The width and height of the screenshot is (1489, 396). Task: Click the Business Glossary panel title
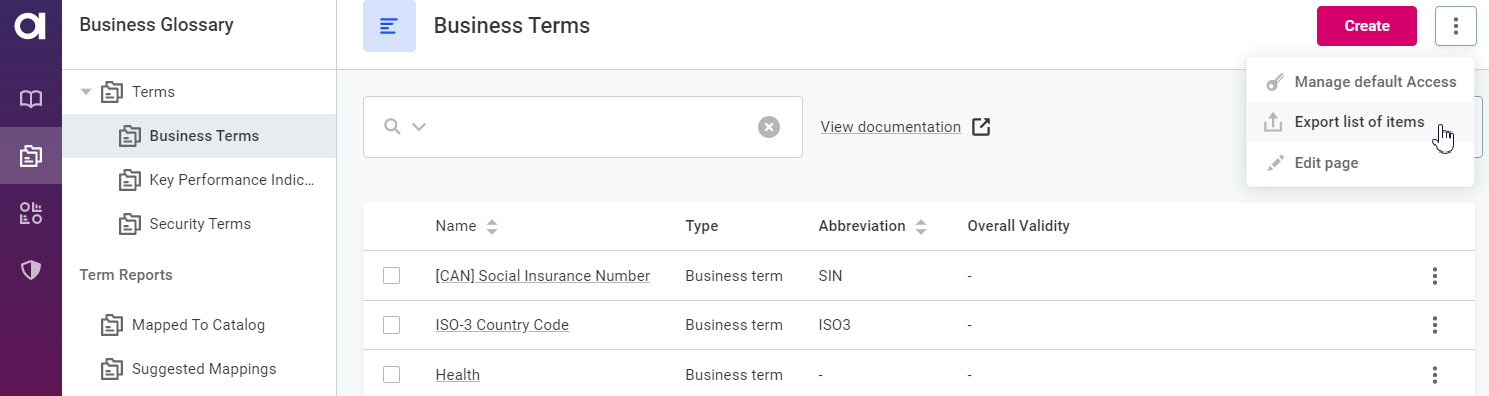(156, 25)
